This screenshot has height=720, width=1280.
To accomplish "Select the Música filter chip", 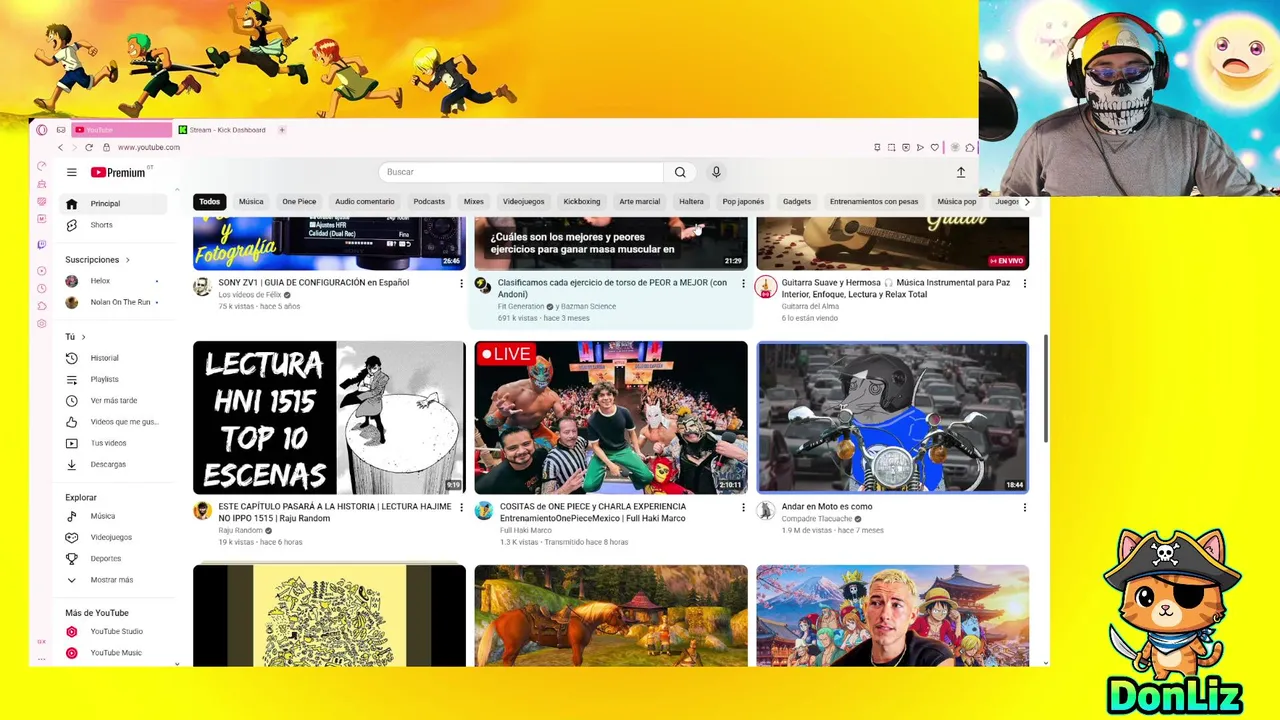I will [x=251, y=202].
